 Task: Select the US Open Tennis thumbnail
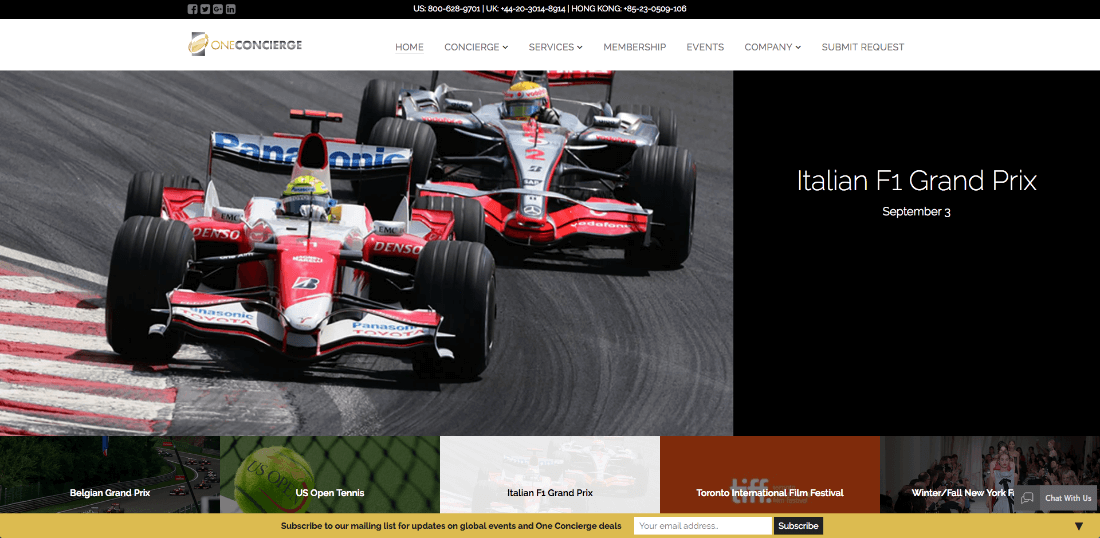(330, 475)
